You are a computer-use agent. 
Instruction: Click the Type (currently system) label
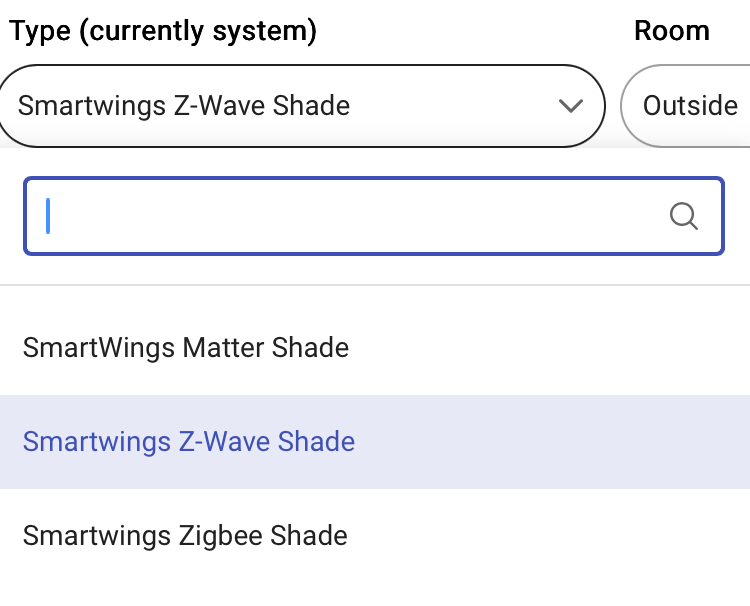coord(163,32)
